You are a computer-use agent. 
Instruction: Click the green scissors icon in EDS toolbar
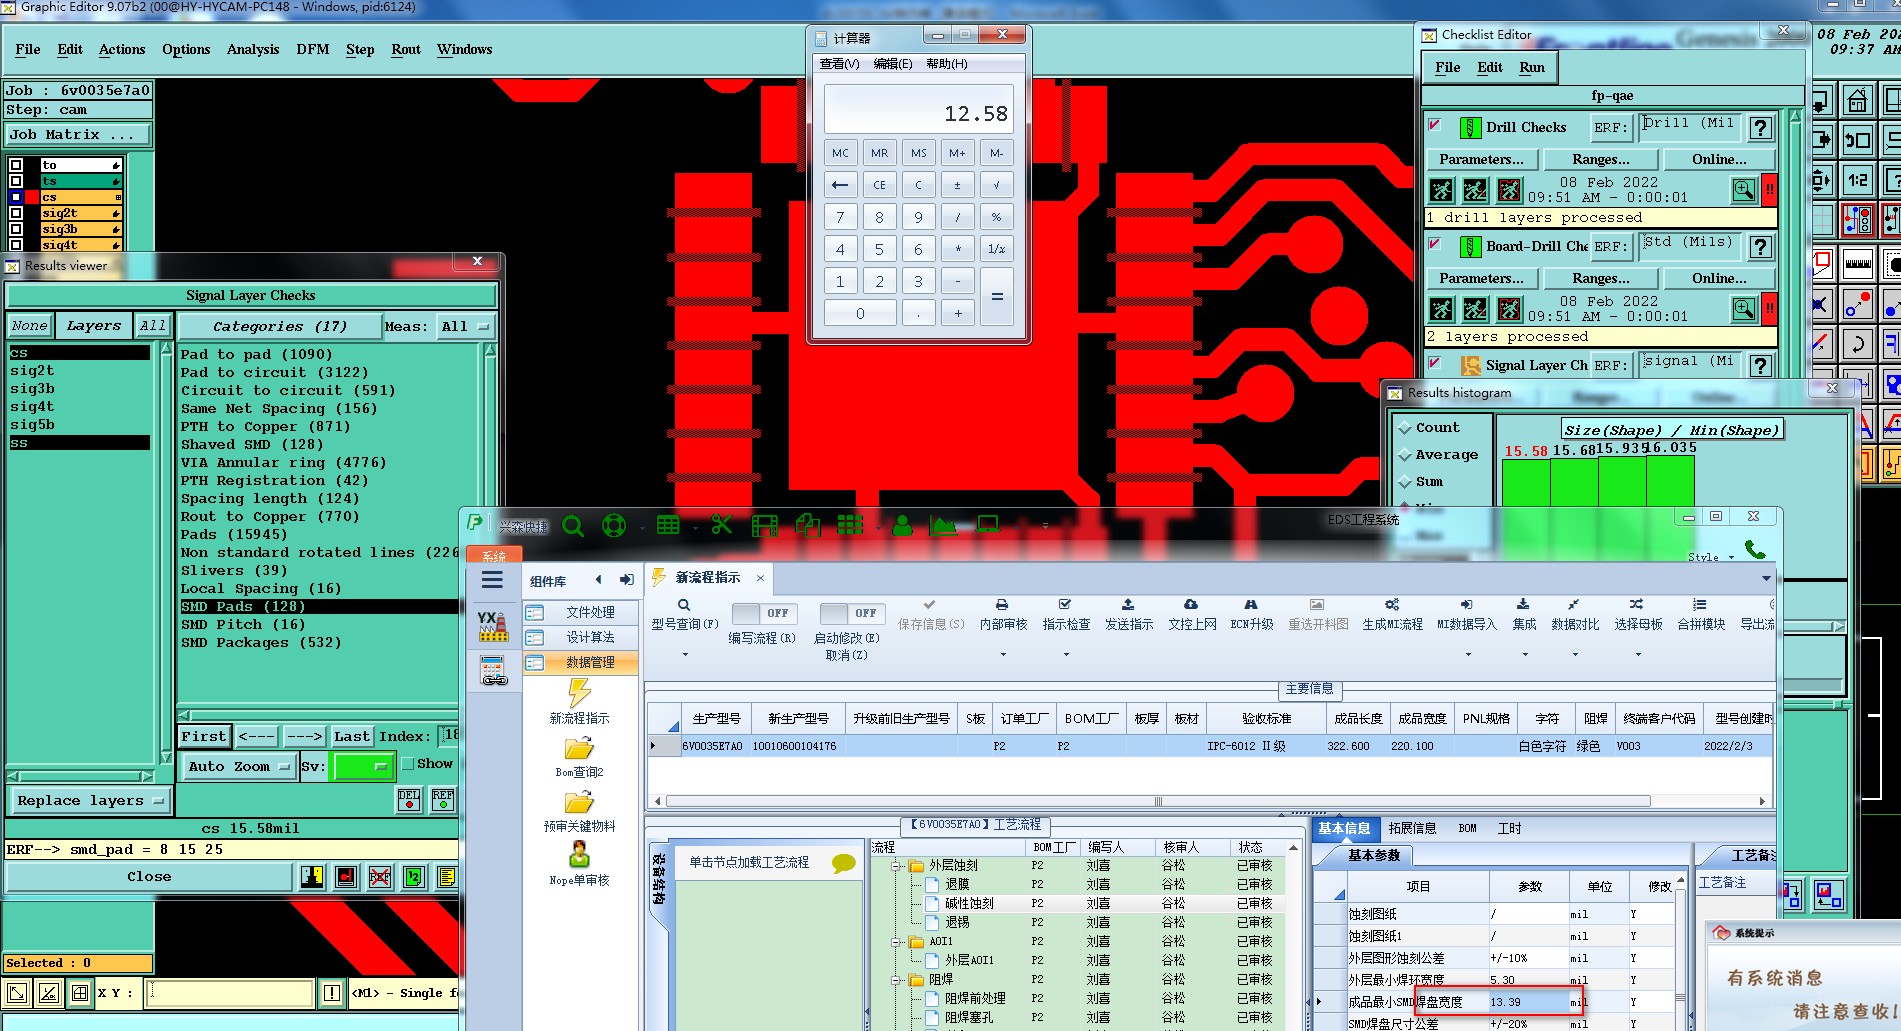point(721,525)
